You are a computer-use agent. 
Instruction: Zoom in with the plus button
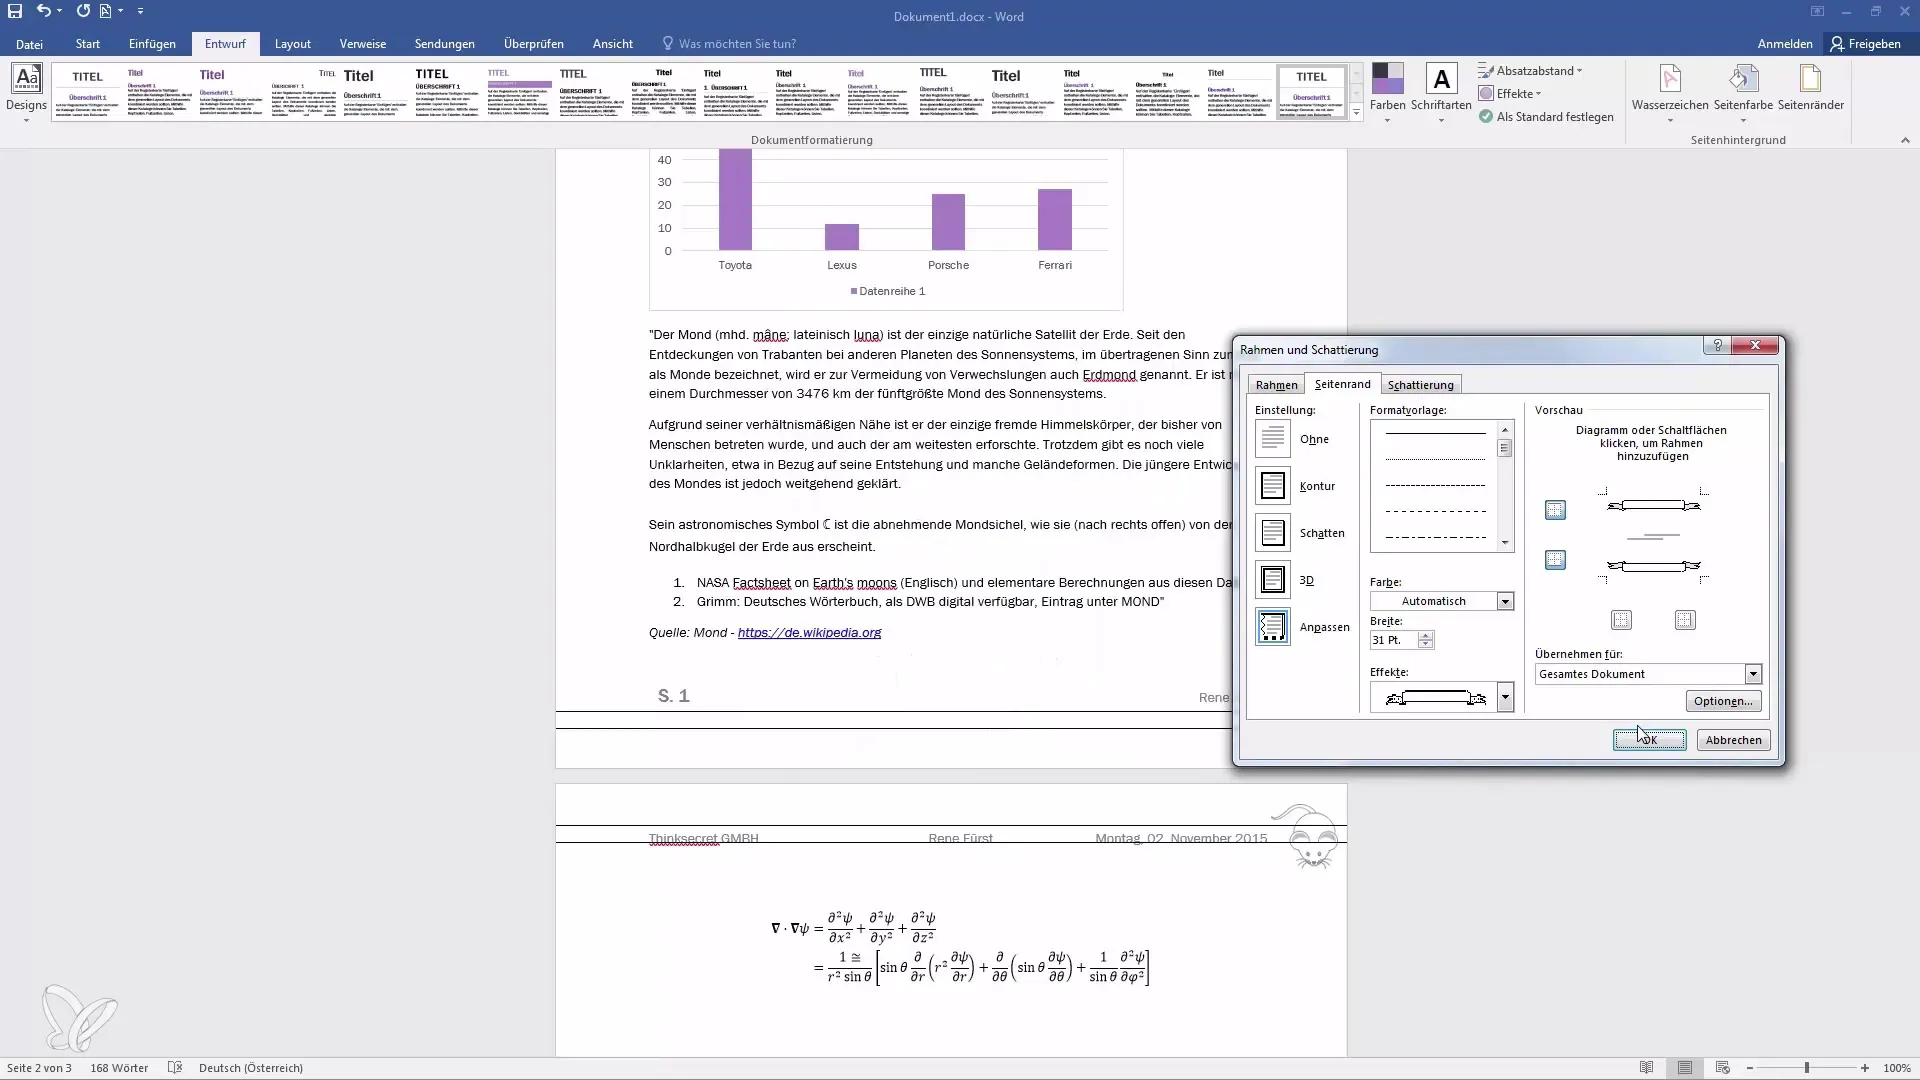(1865, 1068)
